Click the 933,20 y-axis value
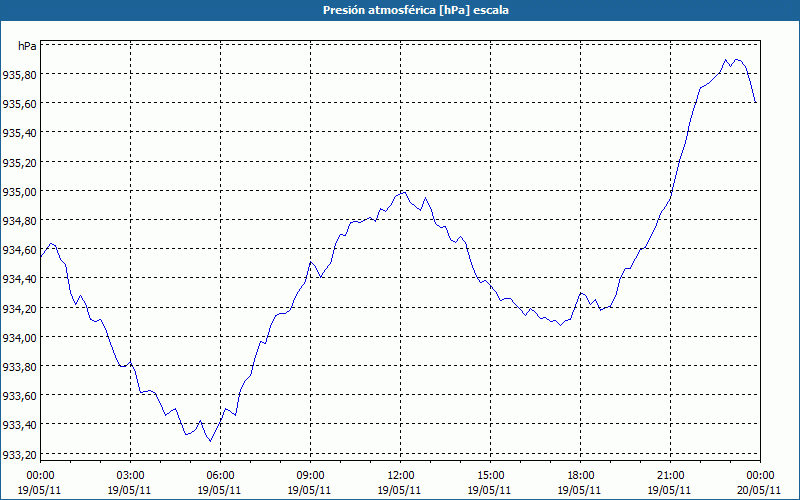The height and width of the screenshot is (500, 800). [x=19, y=454]
